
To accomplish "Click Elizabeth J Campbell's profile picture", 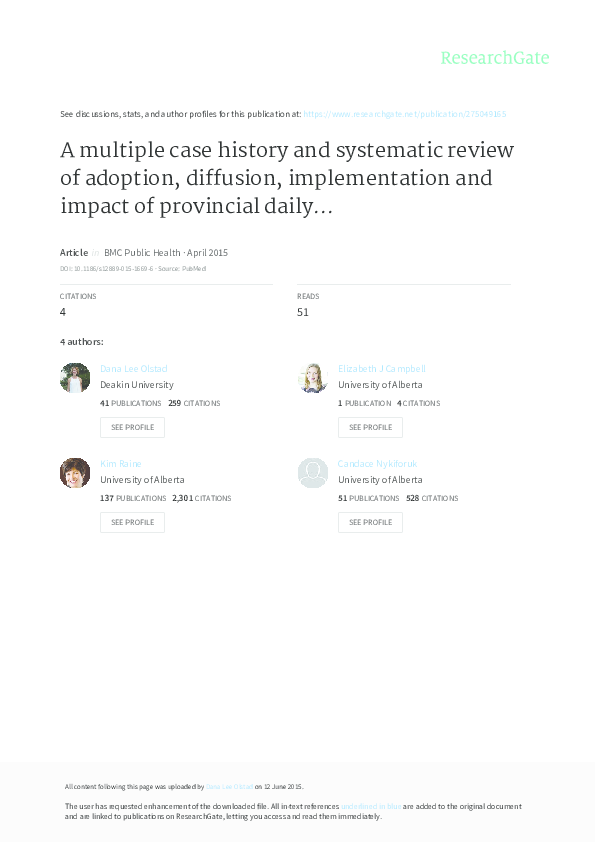I will point(312,378).
